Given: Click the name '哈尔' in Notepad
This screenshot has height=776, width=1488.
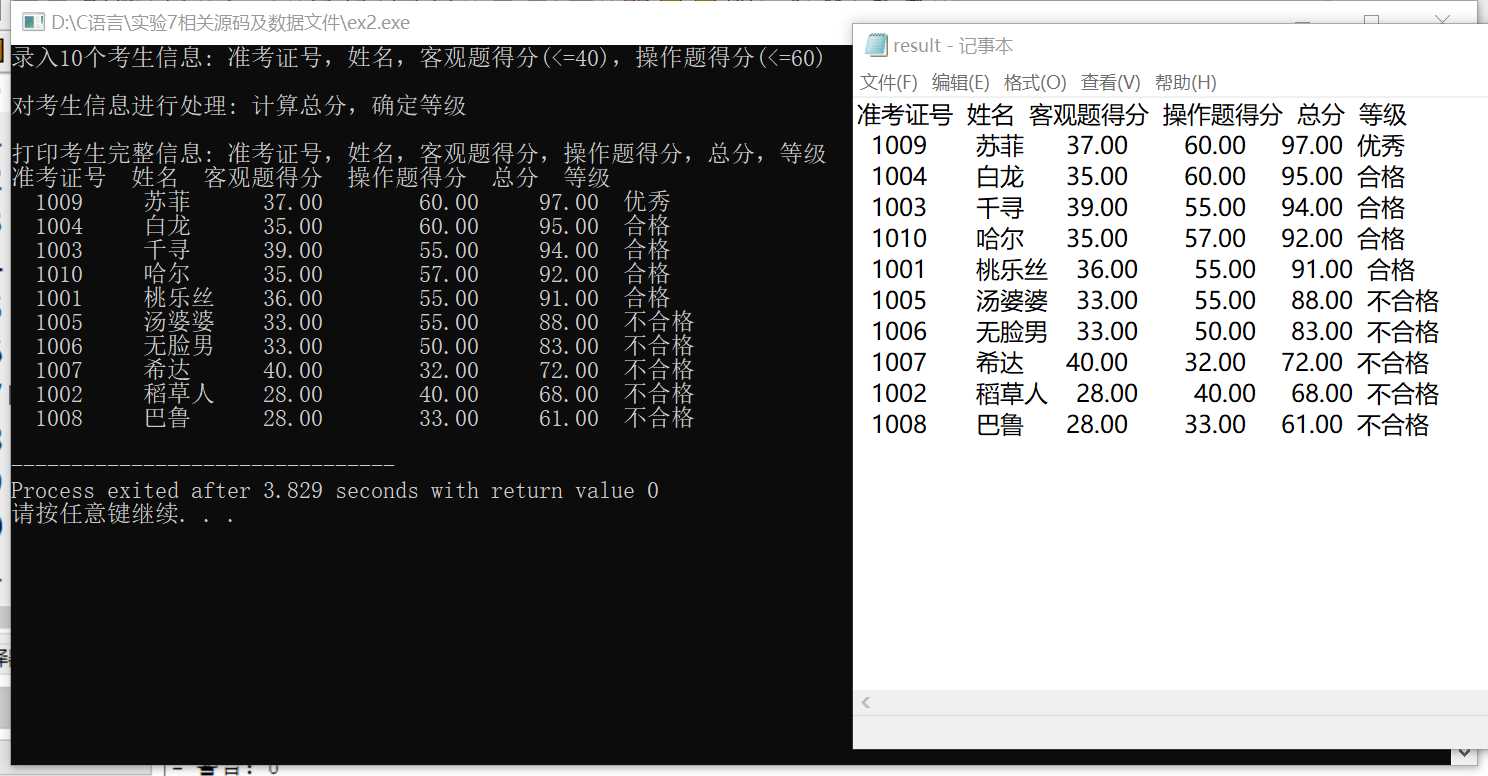Looking at the screenshot, I should click(1000, 239).
